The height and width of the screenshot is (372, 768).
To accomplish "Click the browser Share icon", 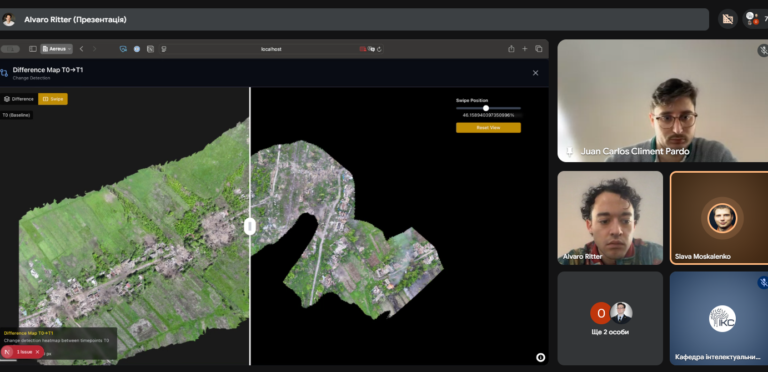I will coord(511,49).
